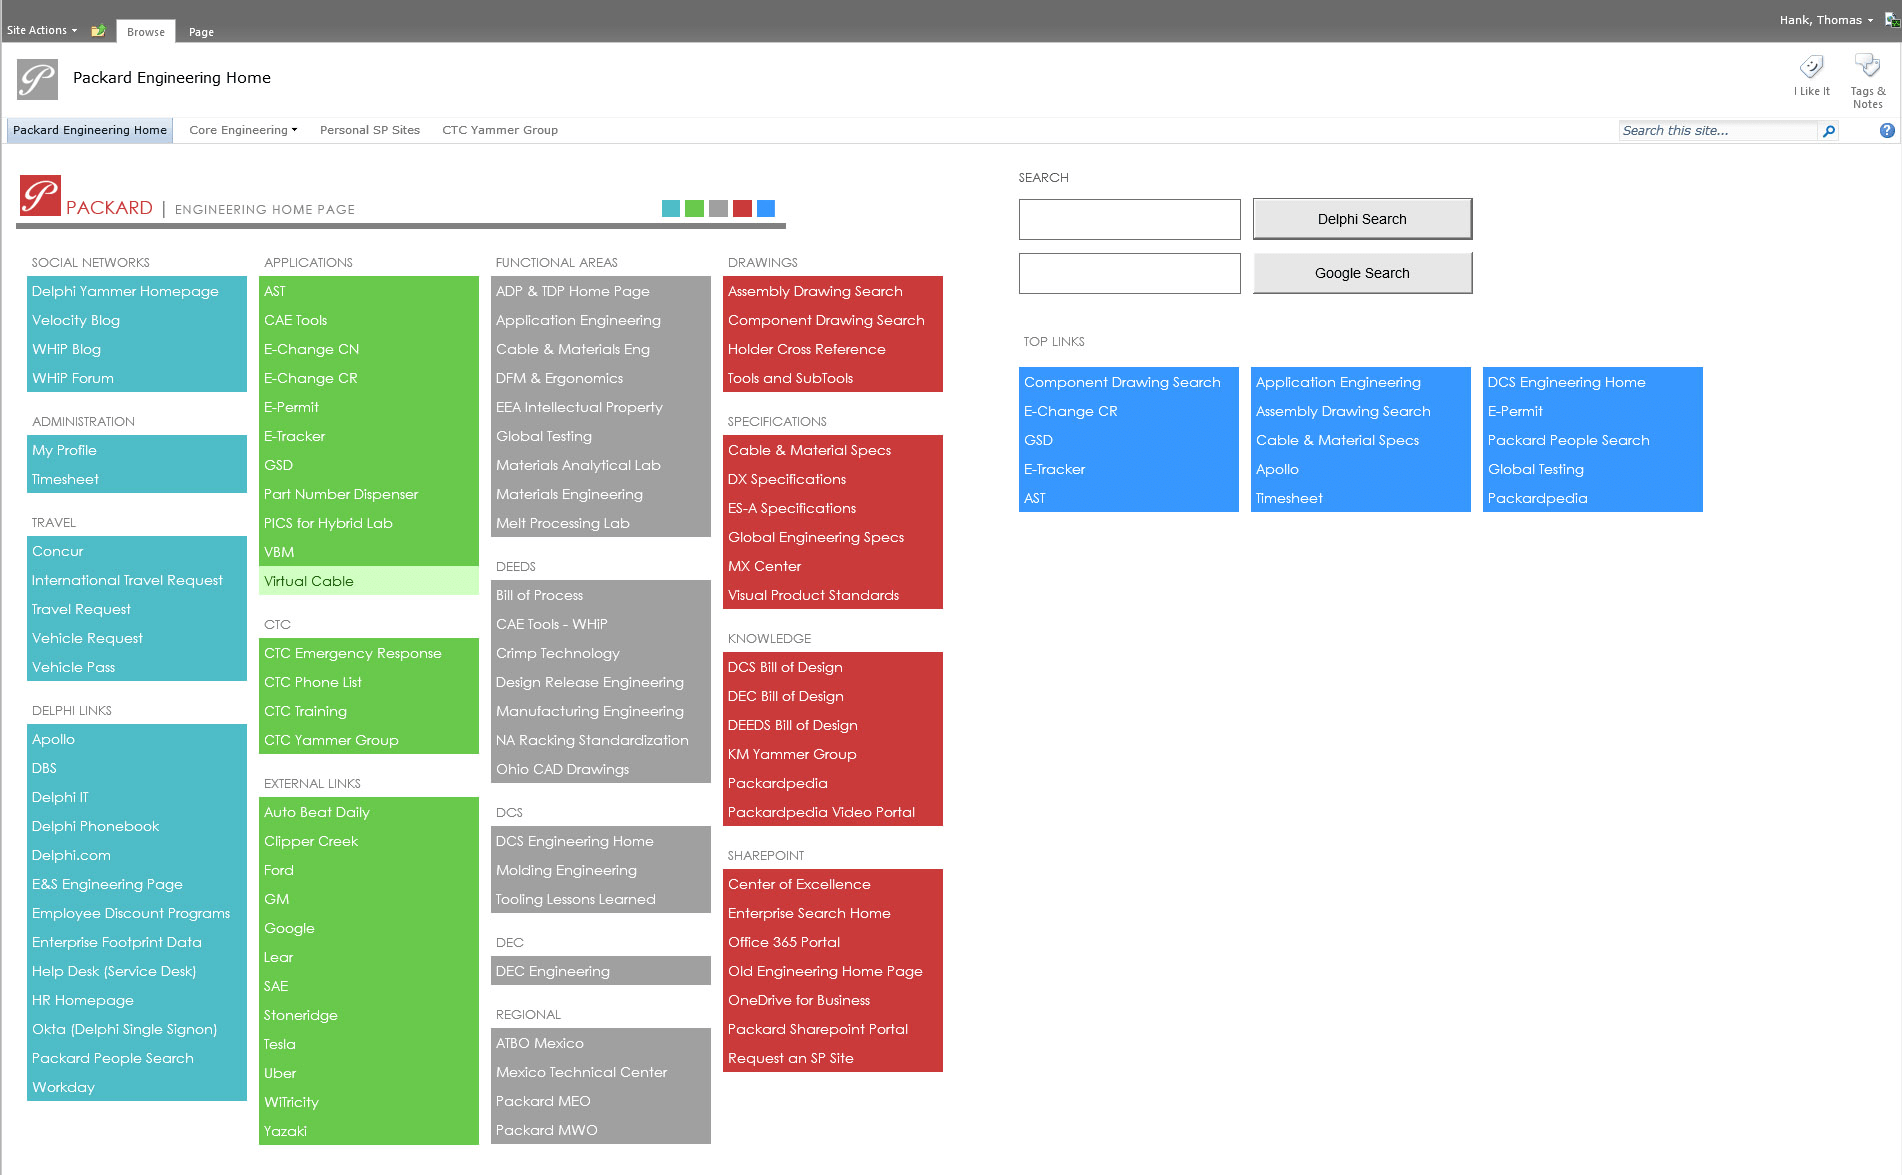Open the Virtual Cable link
Image resolution: width=1902 pixels, height=1175 pixels.
(308, 581)
